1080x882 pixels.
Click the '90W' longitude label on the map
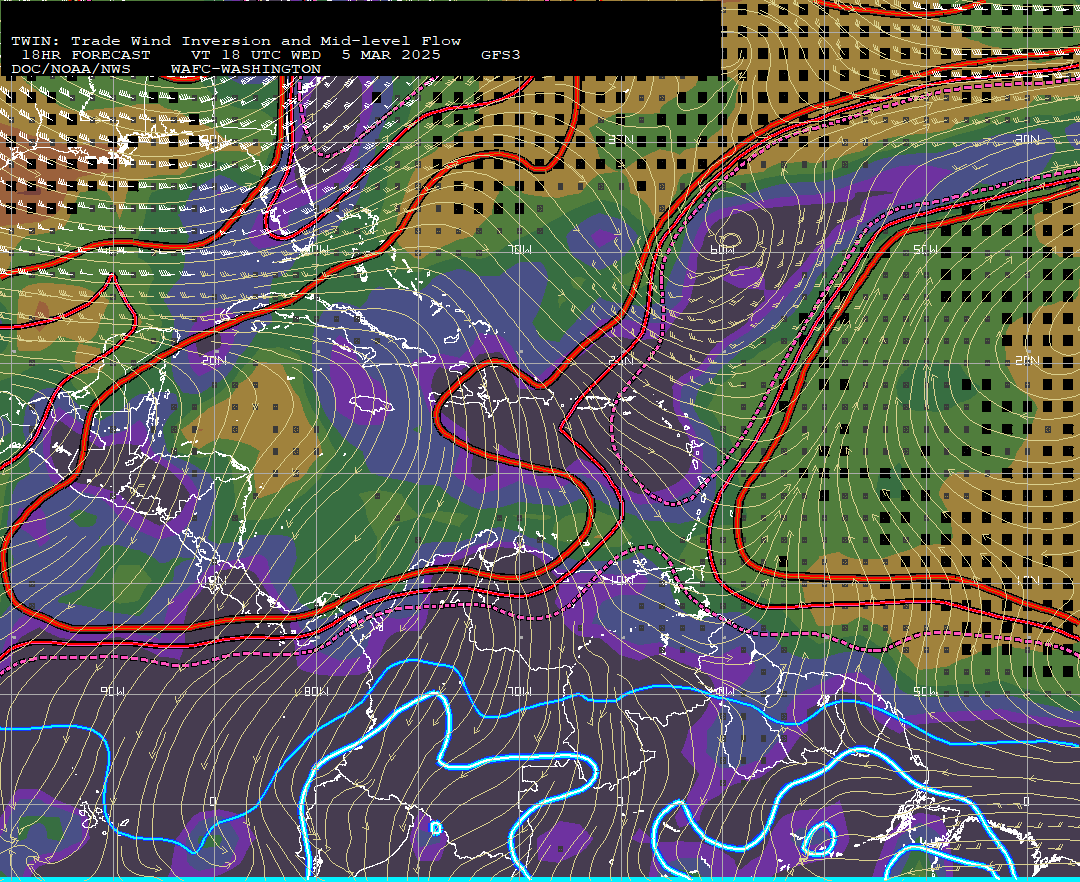pyautogui.click(x=112, y=691)
